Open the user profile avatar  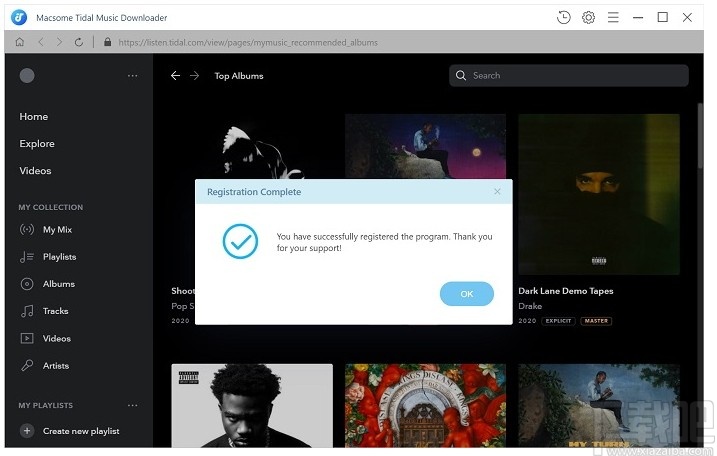coord(27,75)
